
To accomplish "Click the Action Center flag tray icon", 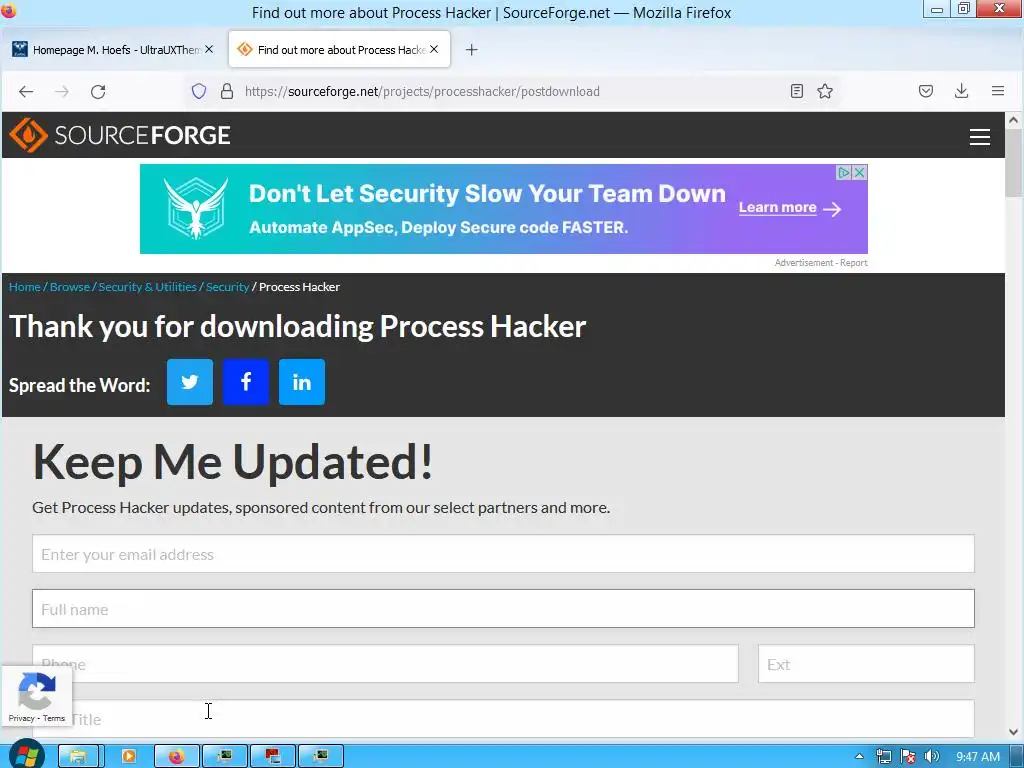I will (x=908, y=756).
